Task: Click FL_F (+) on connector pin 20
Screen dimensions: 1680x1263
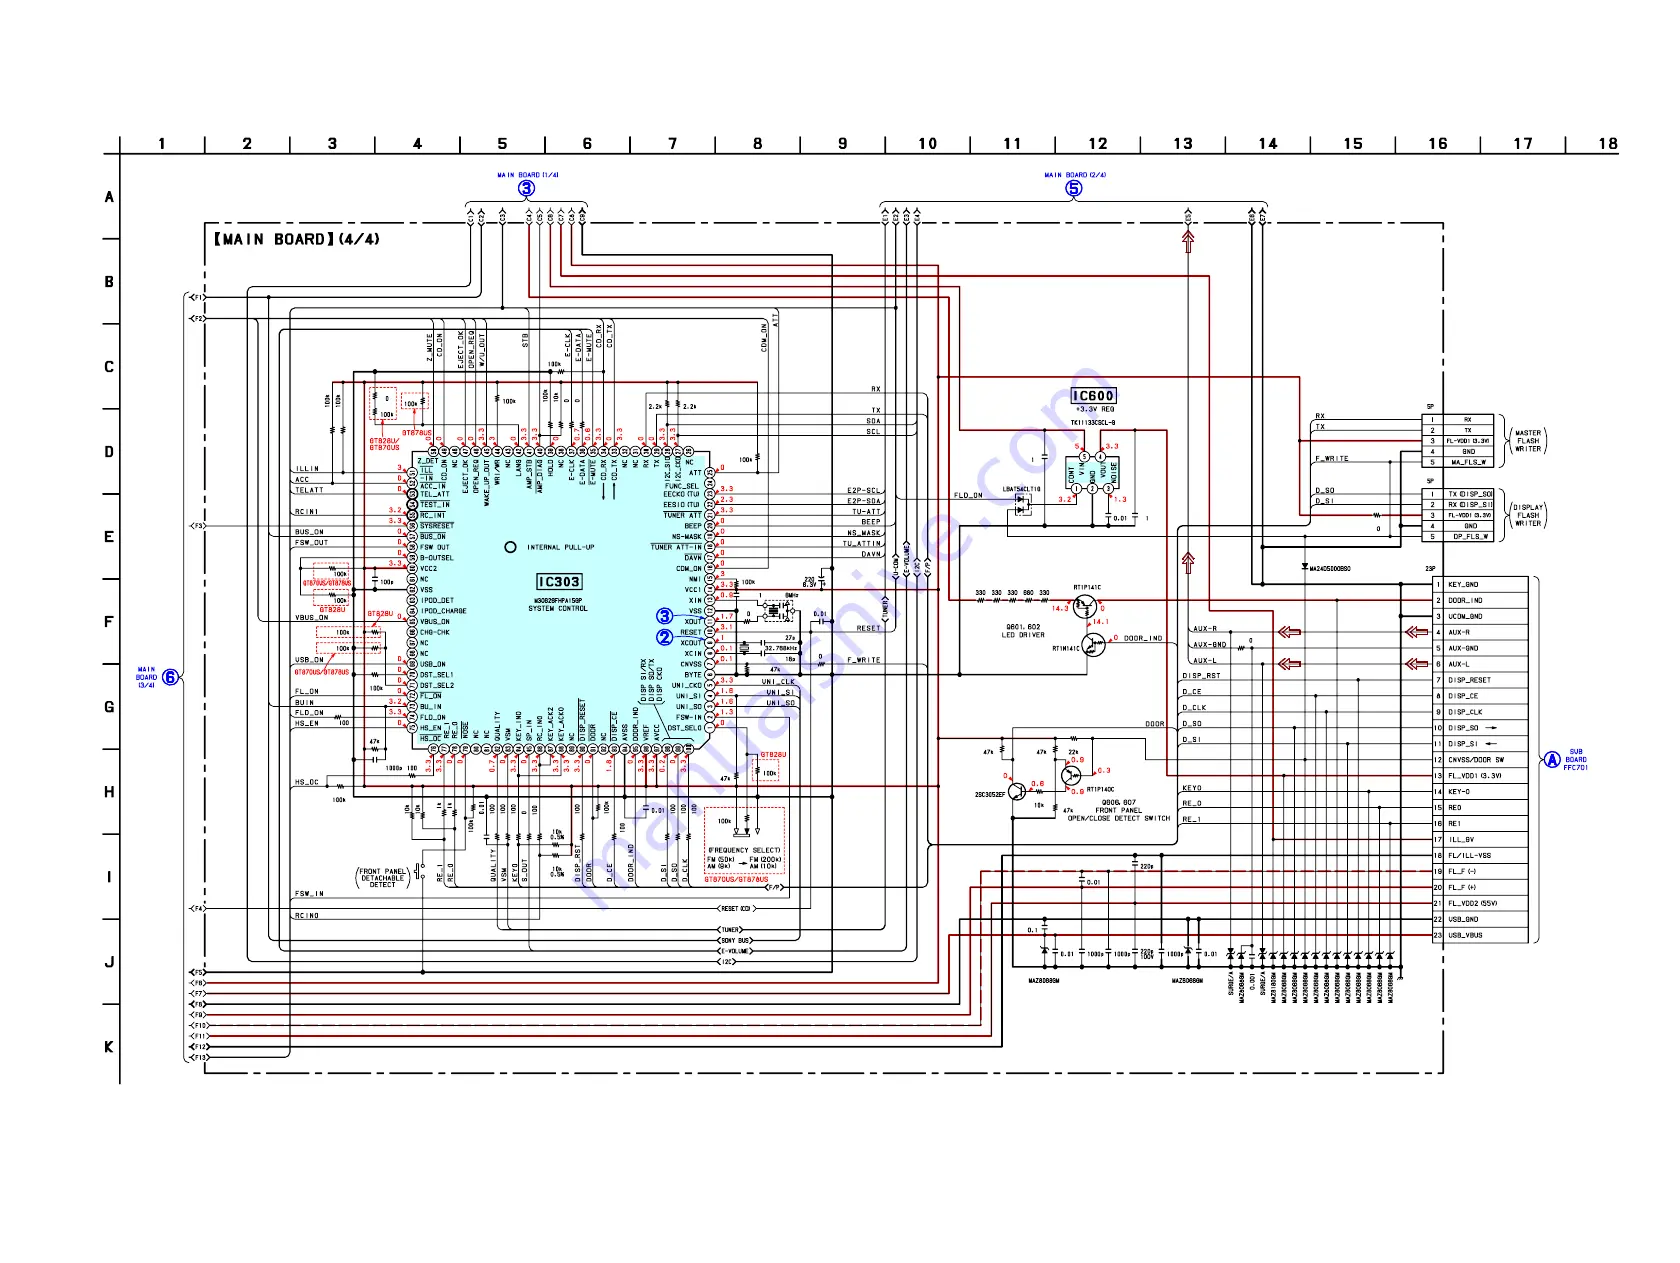Action: 1462,888
